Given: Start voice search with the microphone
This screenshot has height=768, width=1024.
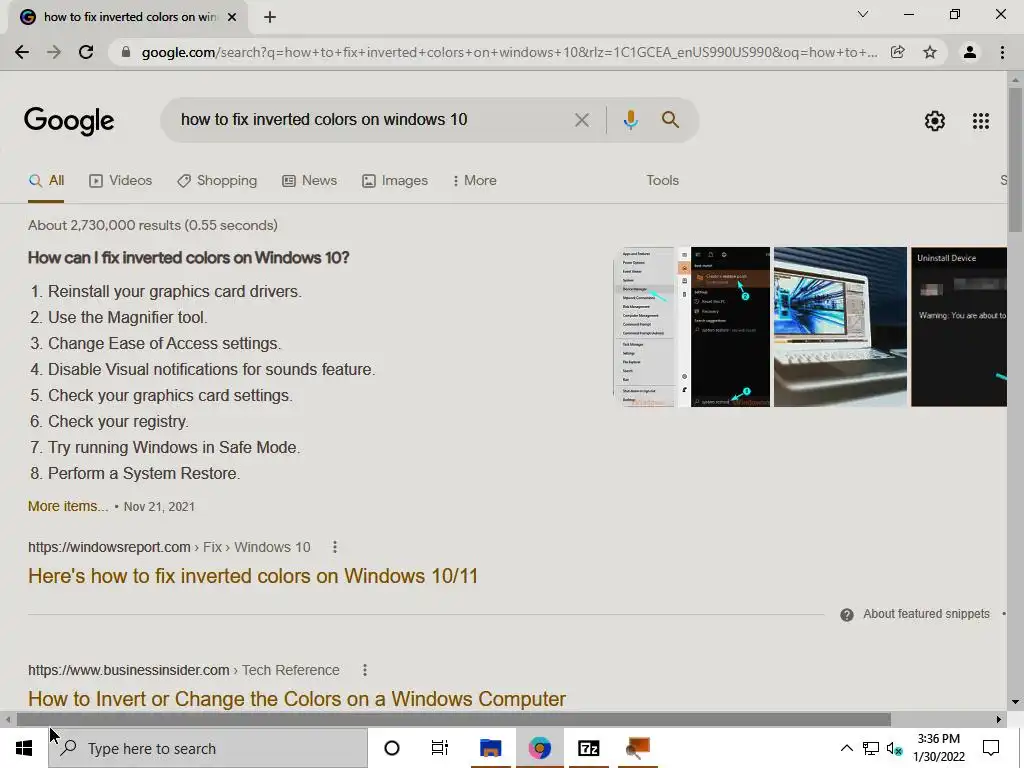Looking at the screenshot, I should pos(630,120).
